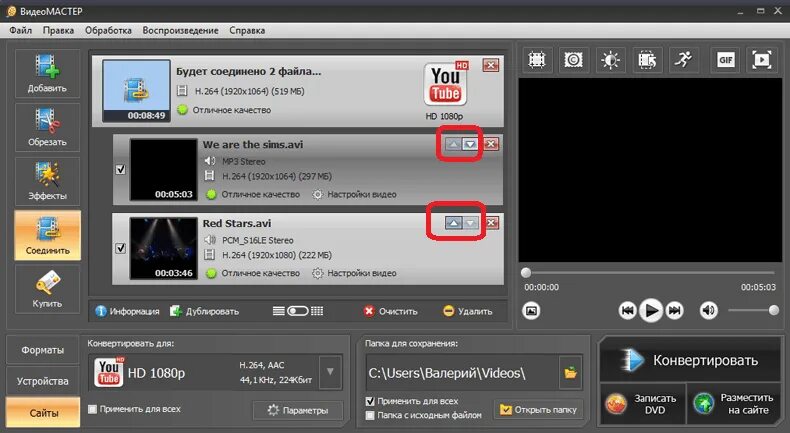The height and width of the screenshot is (433, 790).
Task: Uncheck the We are the sims.avi checkbox
Action: click(x=120, y=169)
